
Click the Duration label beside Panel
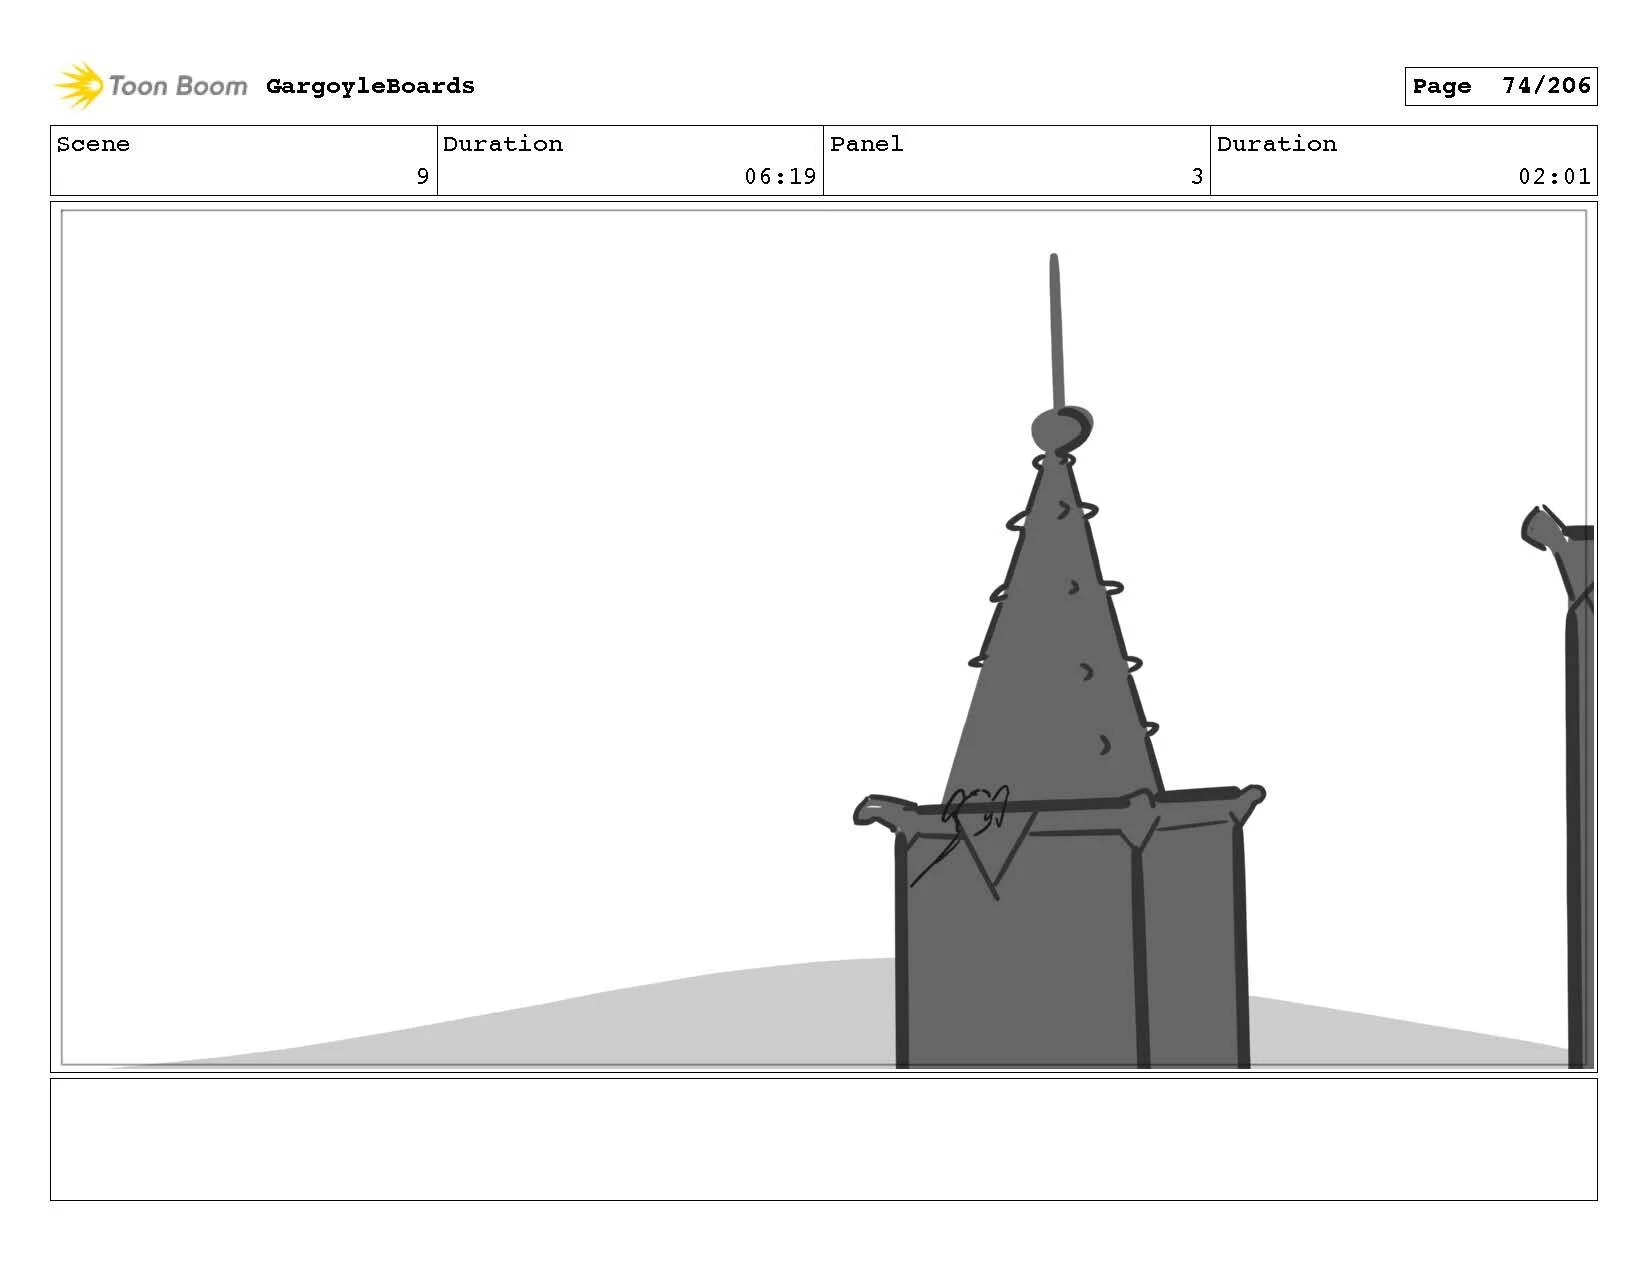[x=1277, y=144]
